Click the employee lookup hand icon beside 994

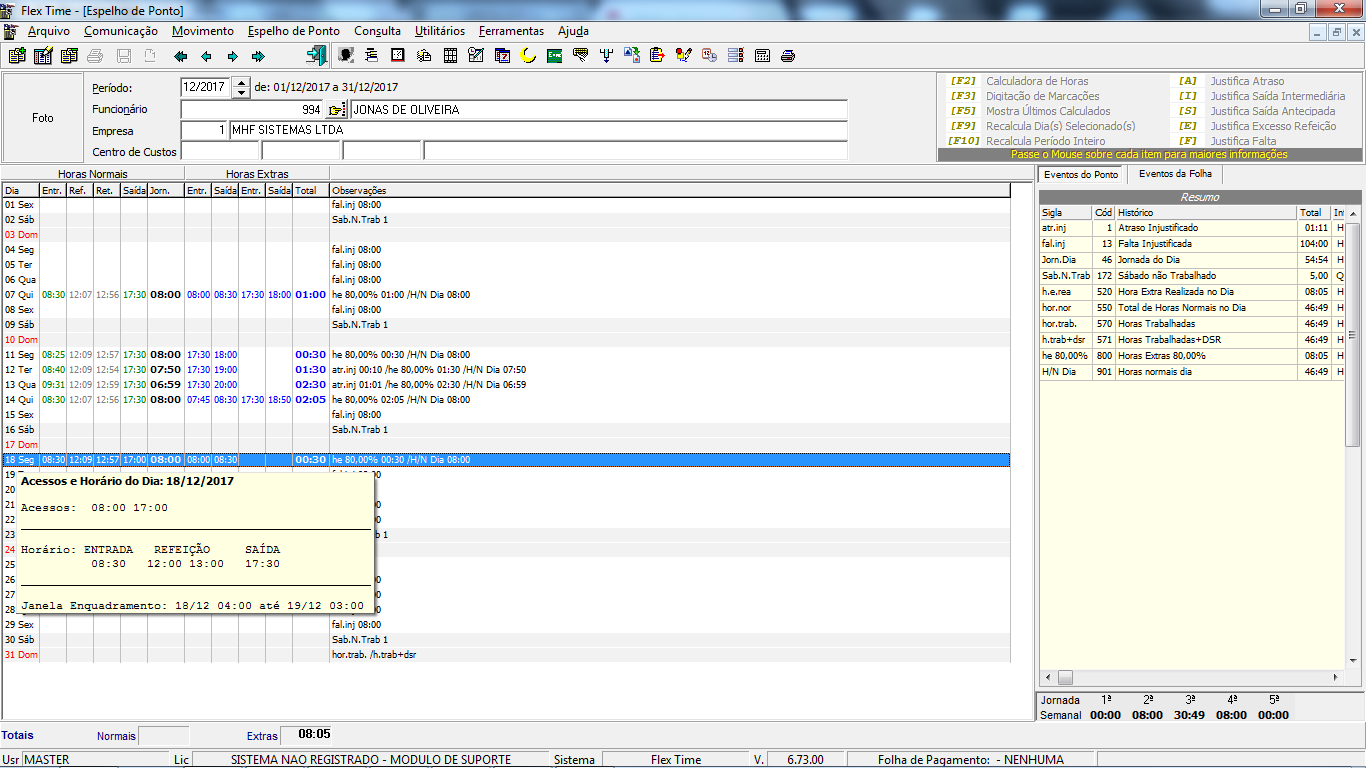tap(336, 110)
